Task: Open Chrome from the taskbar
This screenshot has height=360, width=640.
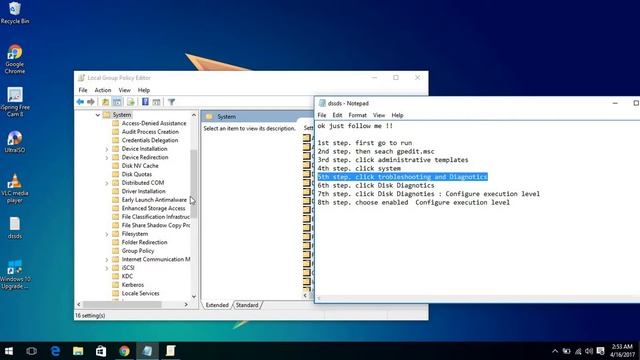Action: (124, 351)
